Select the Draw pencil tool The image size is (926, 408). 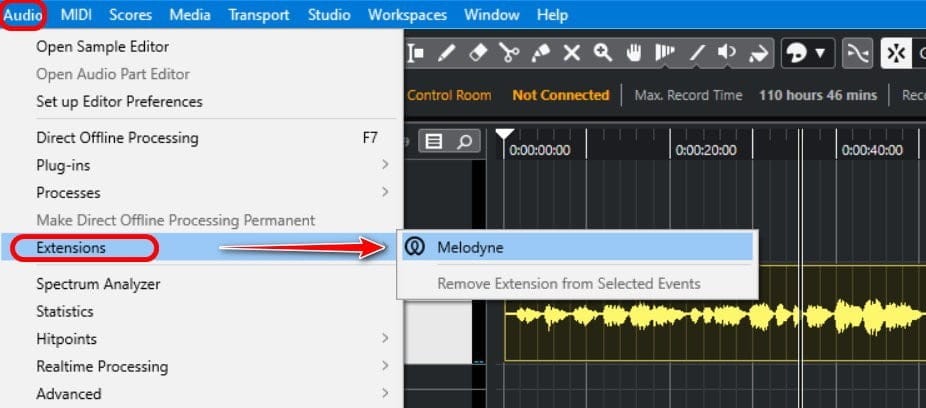[446, 54]
